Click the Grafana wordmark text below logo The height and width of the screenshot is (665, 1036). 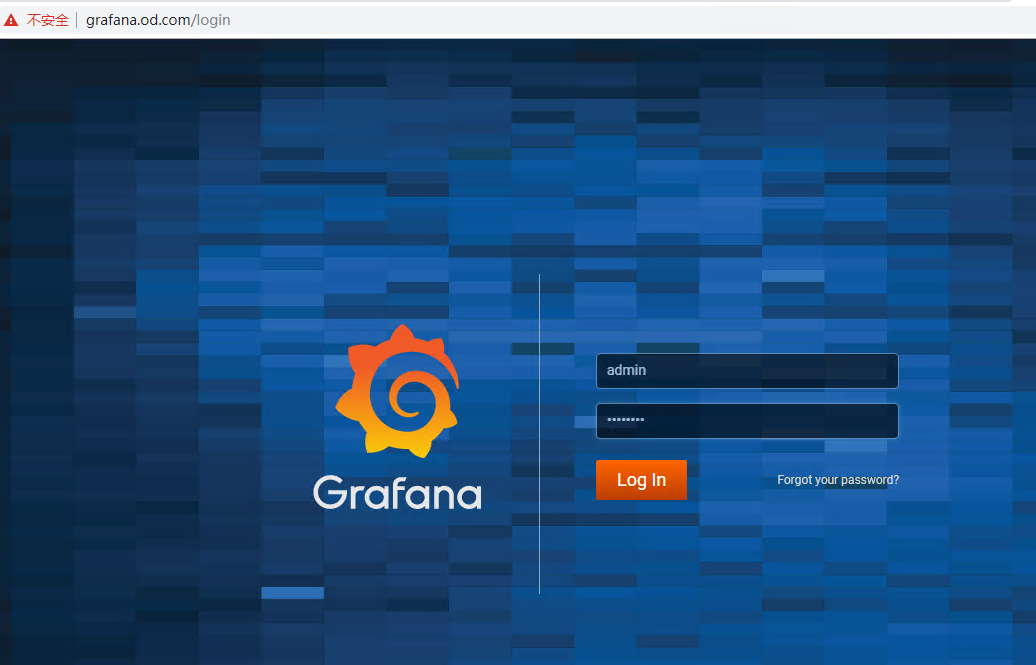click(397, 493)
